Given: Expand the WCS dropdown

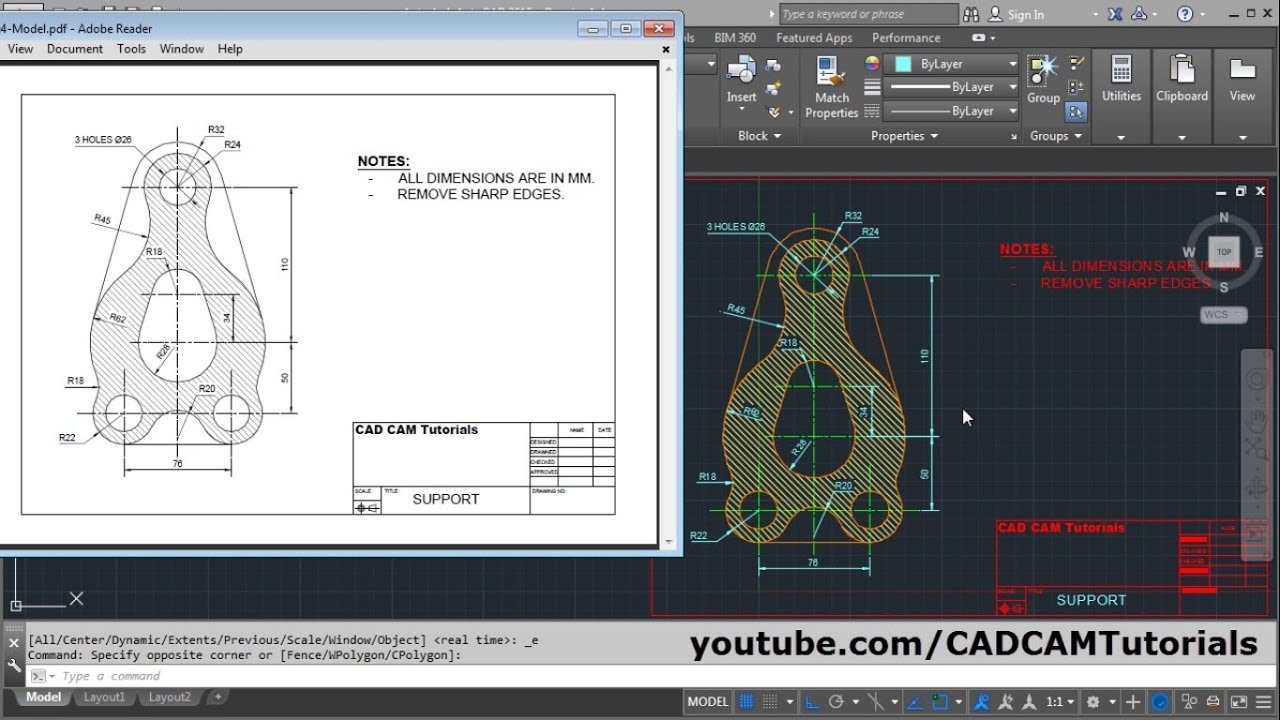Looking at the screenshot, I should (x=1237, y=315).
